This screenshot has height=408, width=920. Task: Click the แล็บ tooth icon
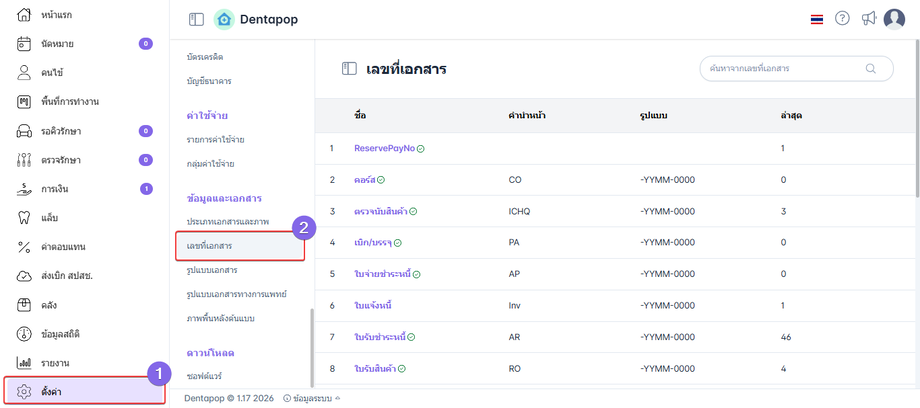[x=25, y=217]
